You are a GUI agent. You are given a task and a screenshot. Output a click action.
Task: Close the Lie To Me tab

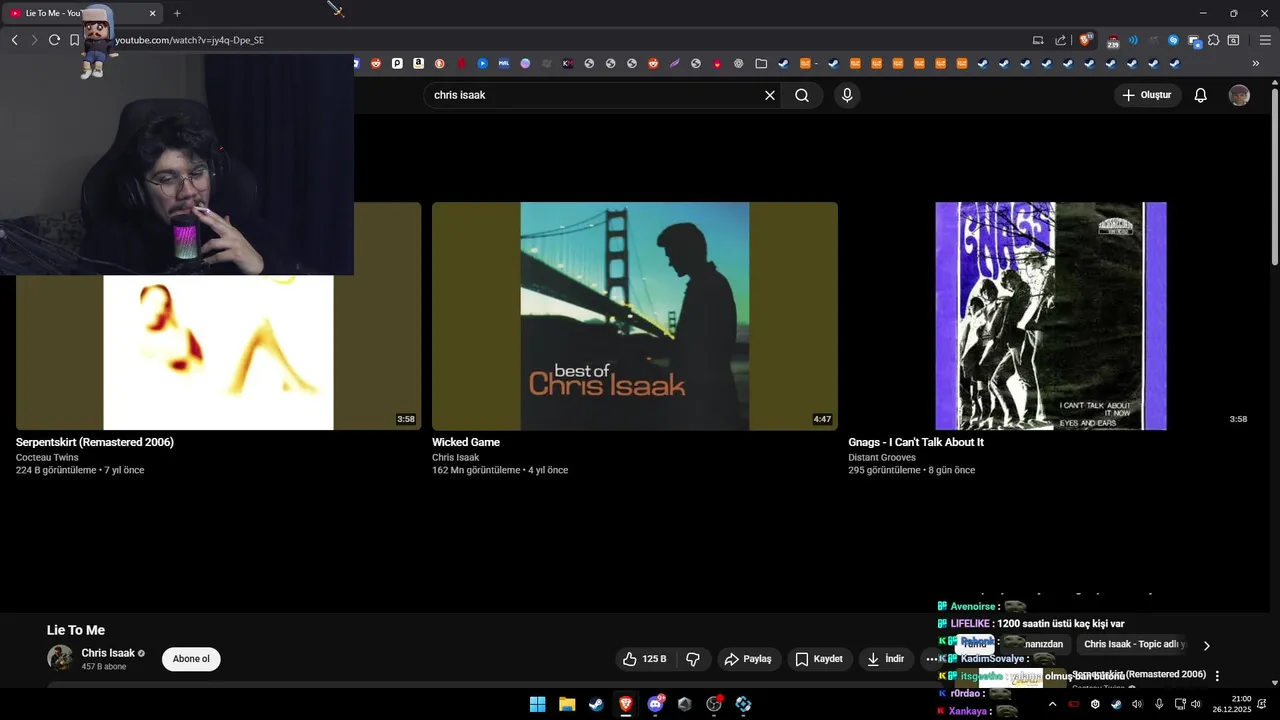click(153, 13)
